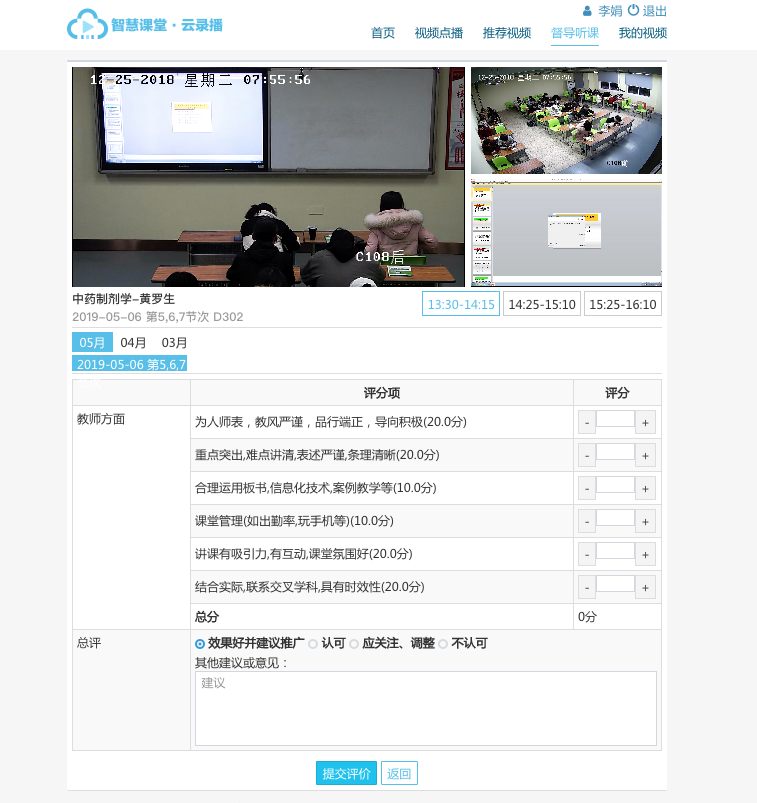757x803 pixels.
Task: Select the 效果好并建议推广 radio option
Action: 200,644
